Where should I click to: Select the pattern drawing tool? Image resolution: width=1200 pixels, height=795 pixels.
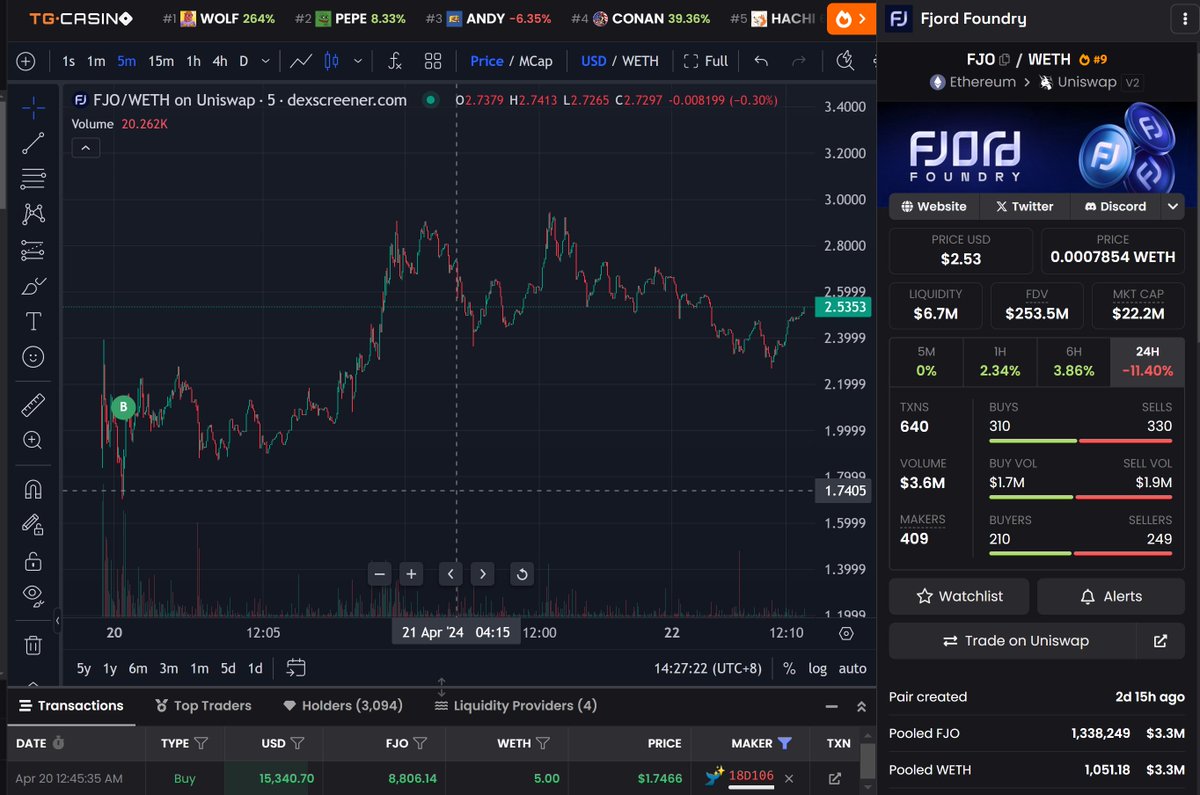(x=33, y=214)
